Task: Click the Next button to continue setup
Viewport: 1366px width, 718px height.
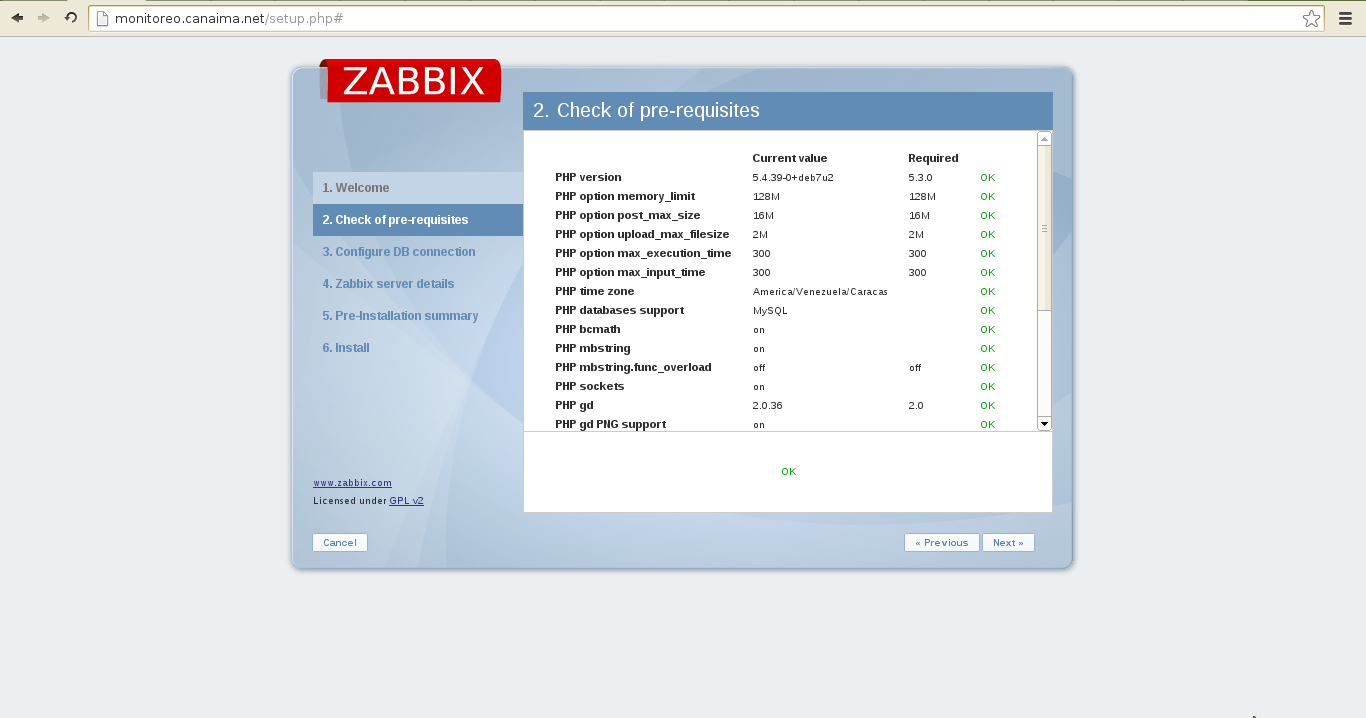Action: pyautogui.click(x=1008, y=542)
